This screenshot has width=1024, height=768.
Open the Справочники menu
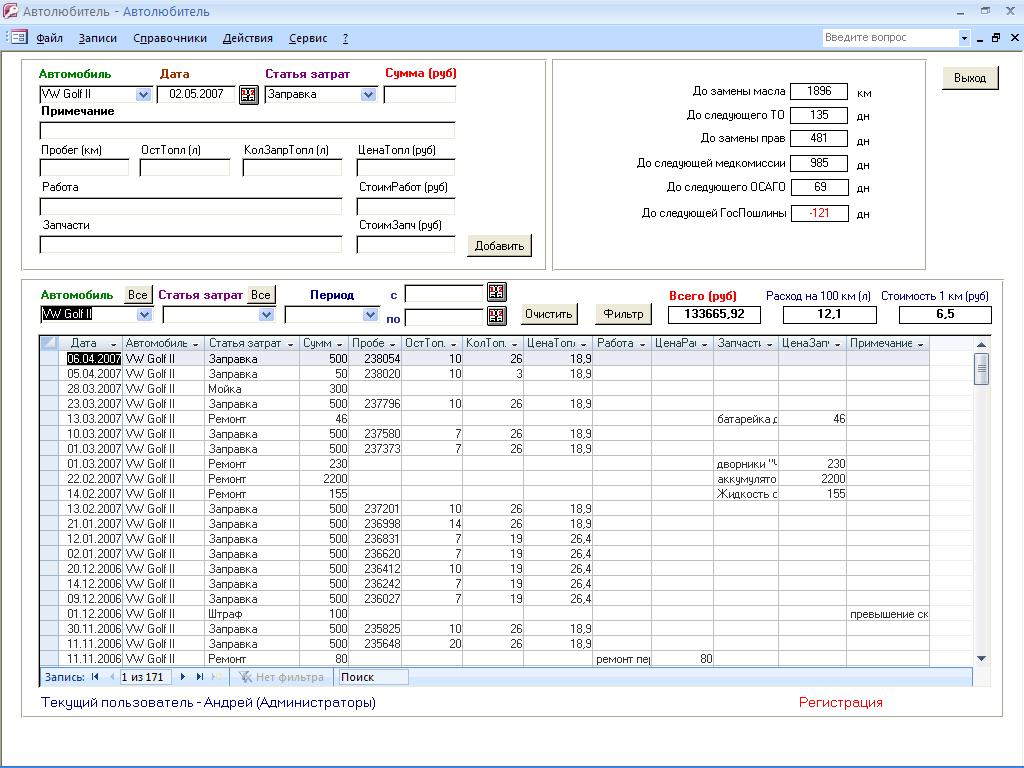point(170,38)
